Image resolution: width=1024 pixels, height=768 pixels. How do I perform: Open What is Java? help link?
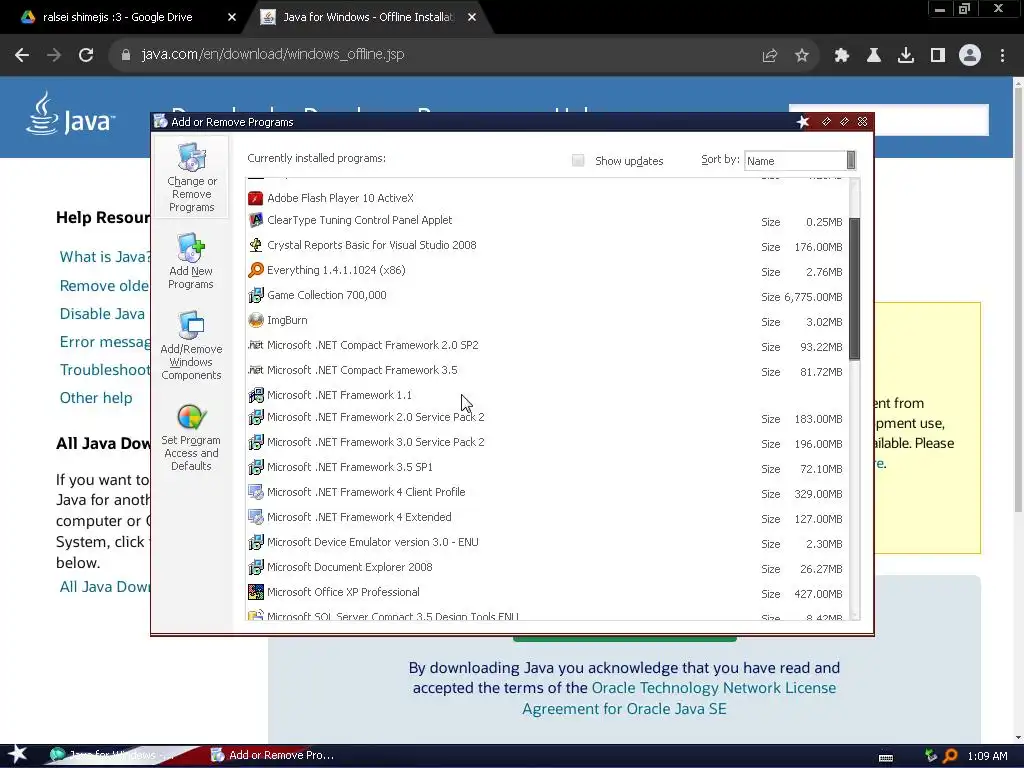105,257
